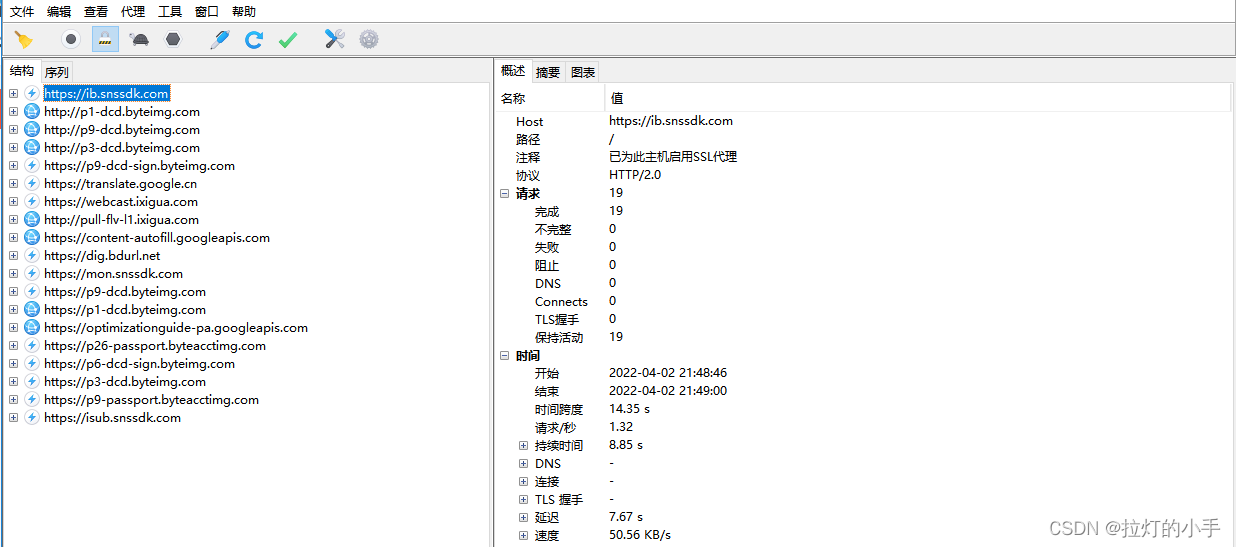The width and height of the screenshot is (1236, 547).
Task: Expand the https://p6-dcd-sign.byteimg.com node
Action: (14, 363)
